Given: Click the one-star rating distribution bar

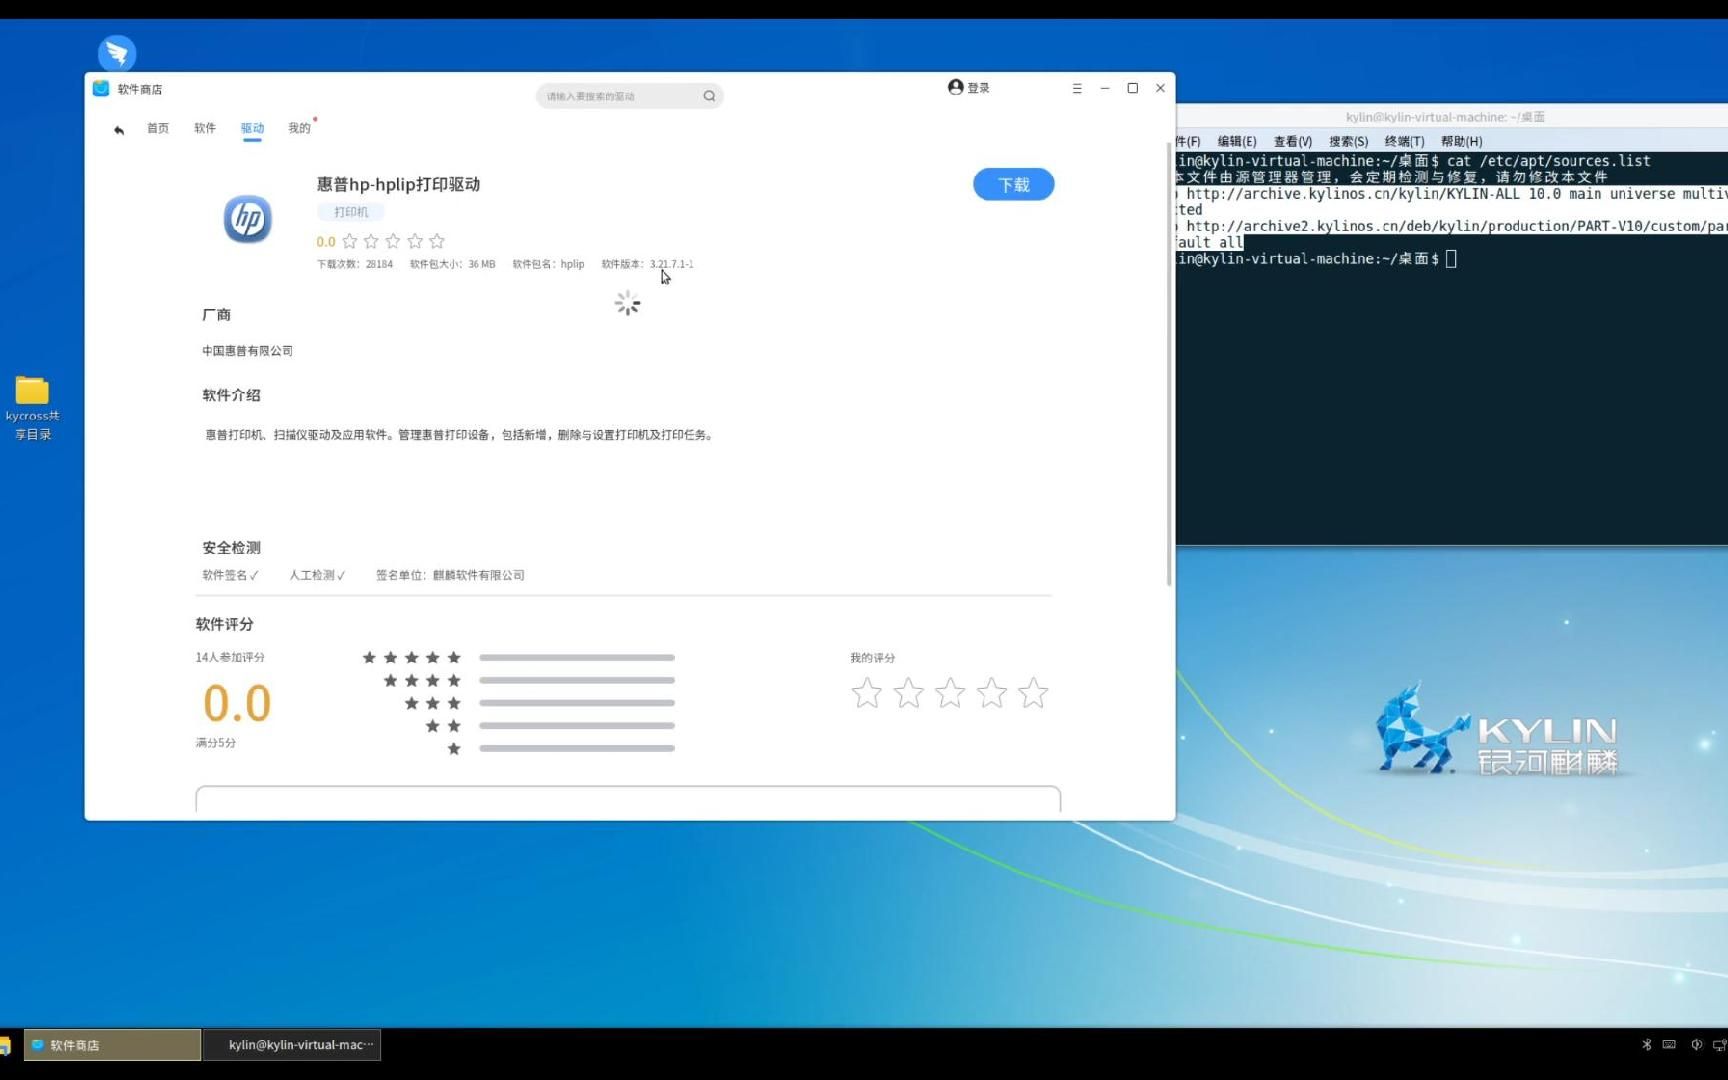Looking at the screenshot, I should point(577,748).
